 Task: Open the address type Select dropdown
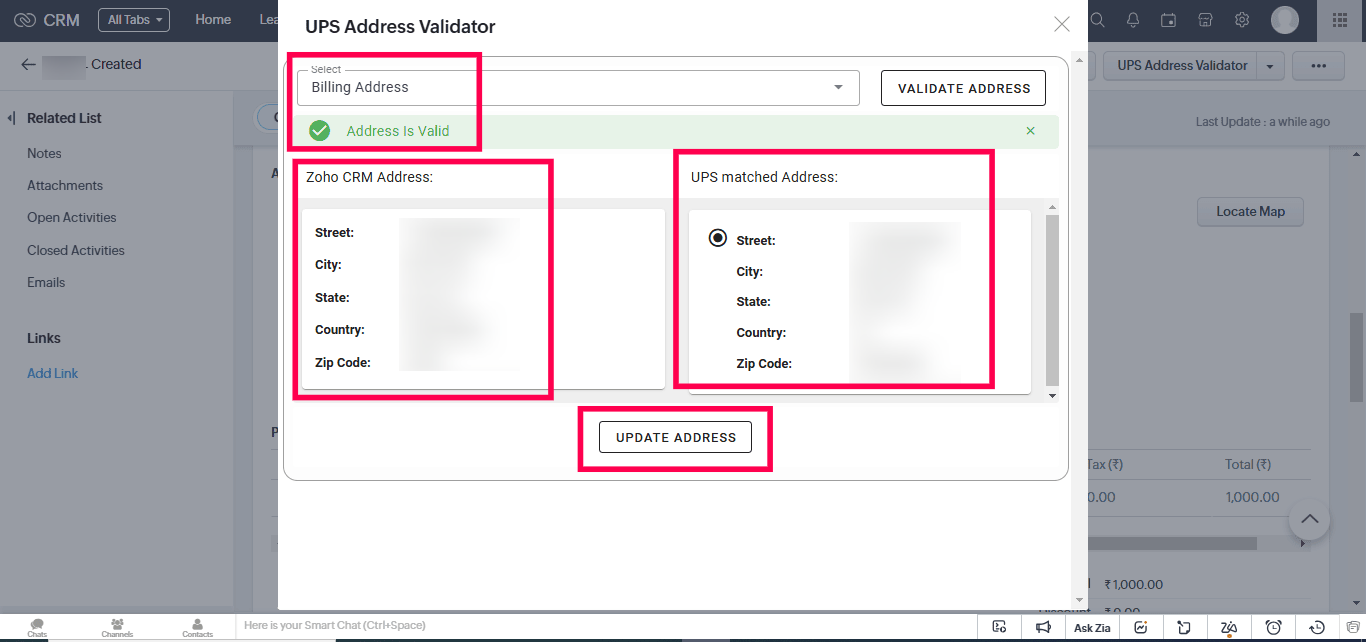click(578, 87)
